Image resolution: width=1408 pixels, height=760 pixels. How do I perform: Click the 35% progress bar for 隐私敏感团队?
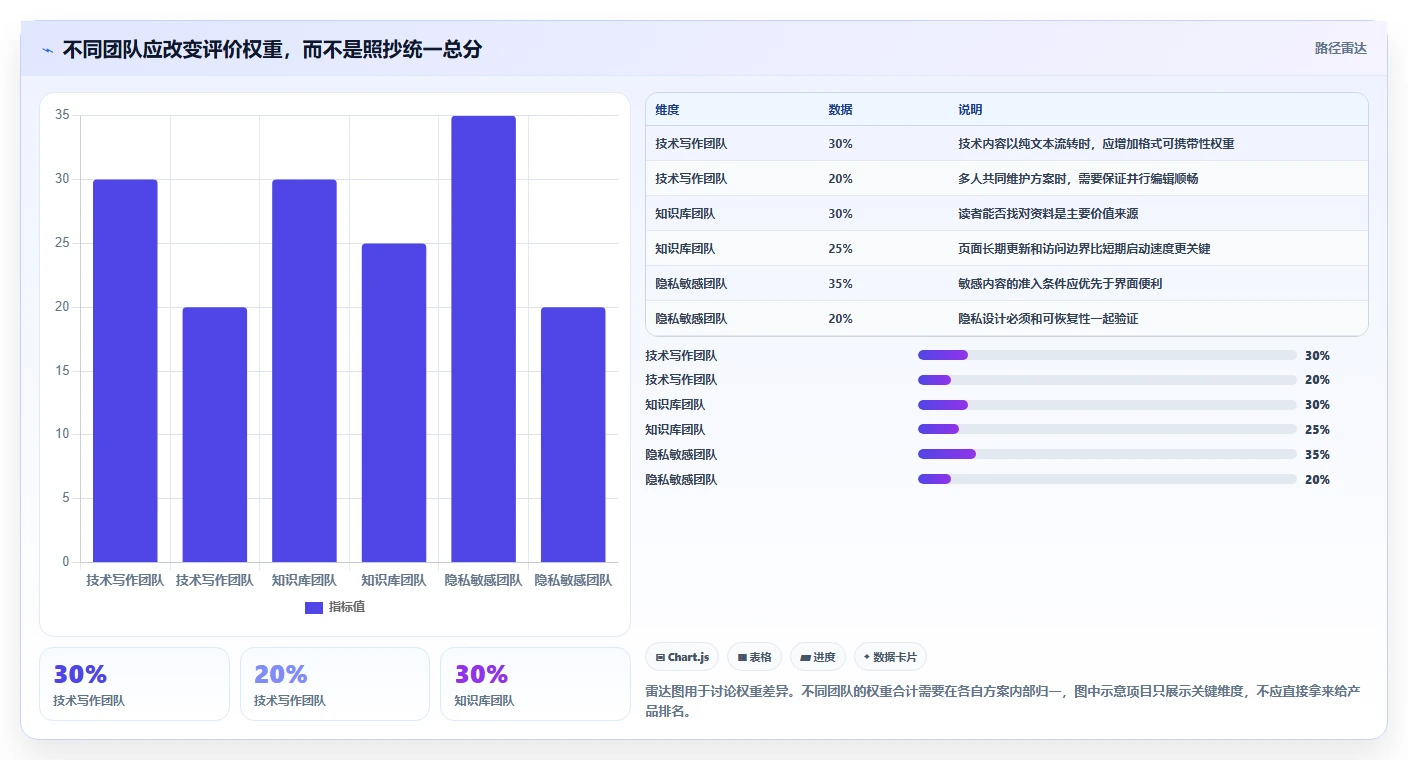point(1107,454)
